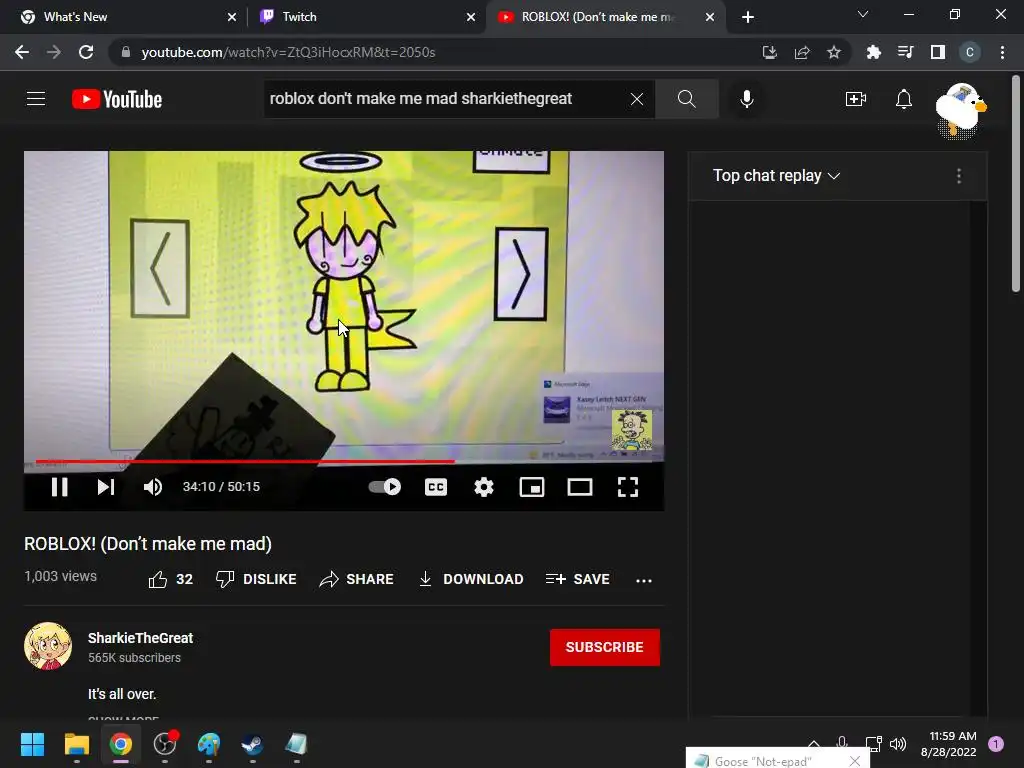This screenshot has height=768, width=1024.
Task: Dislike the video
Action: 256,579
